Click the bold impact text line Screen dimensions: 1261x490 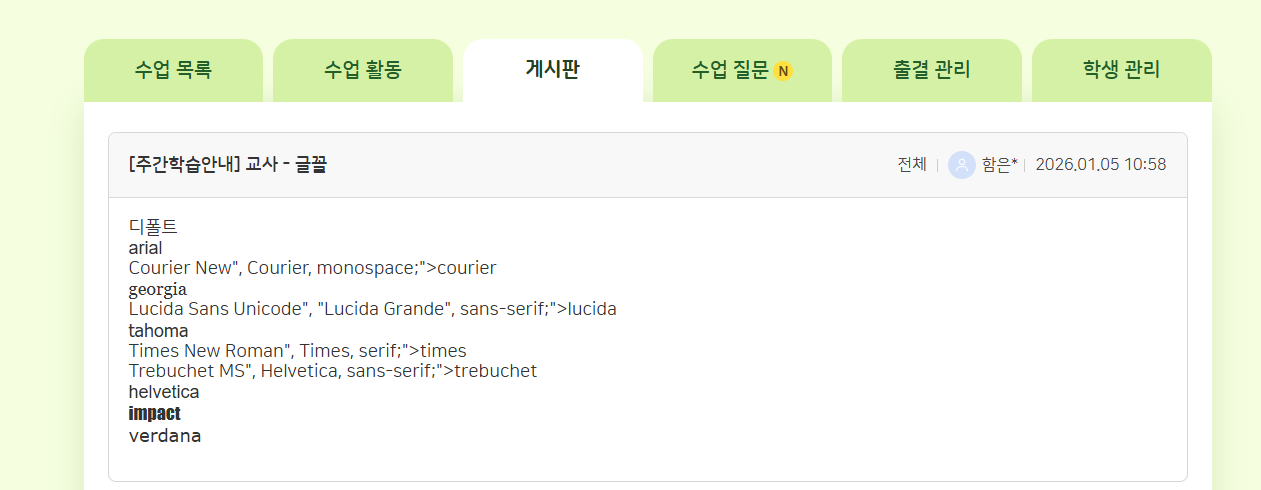[155, 413]
